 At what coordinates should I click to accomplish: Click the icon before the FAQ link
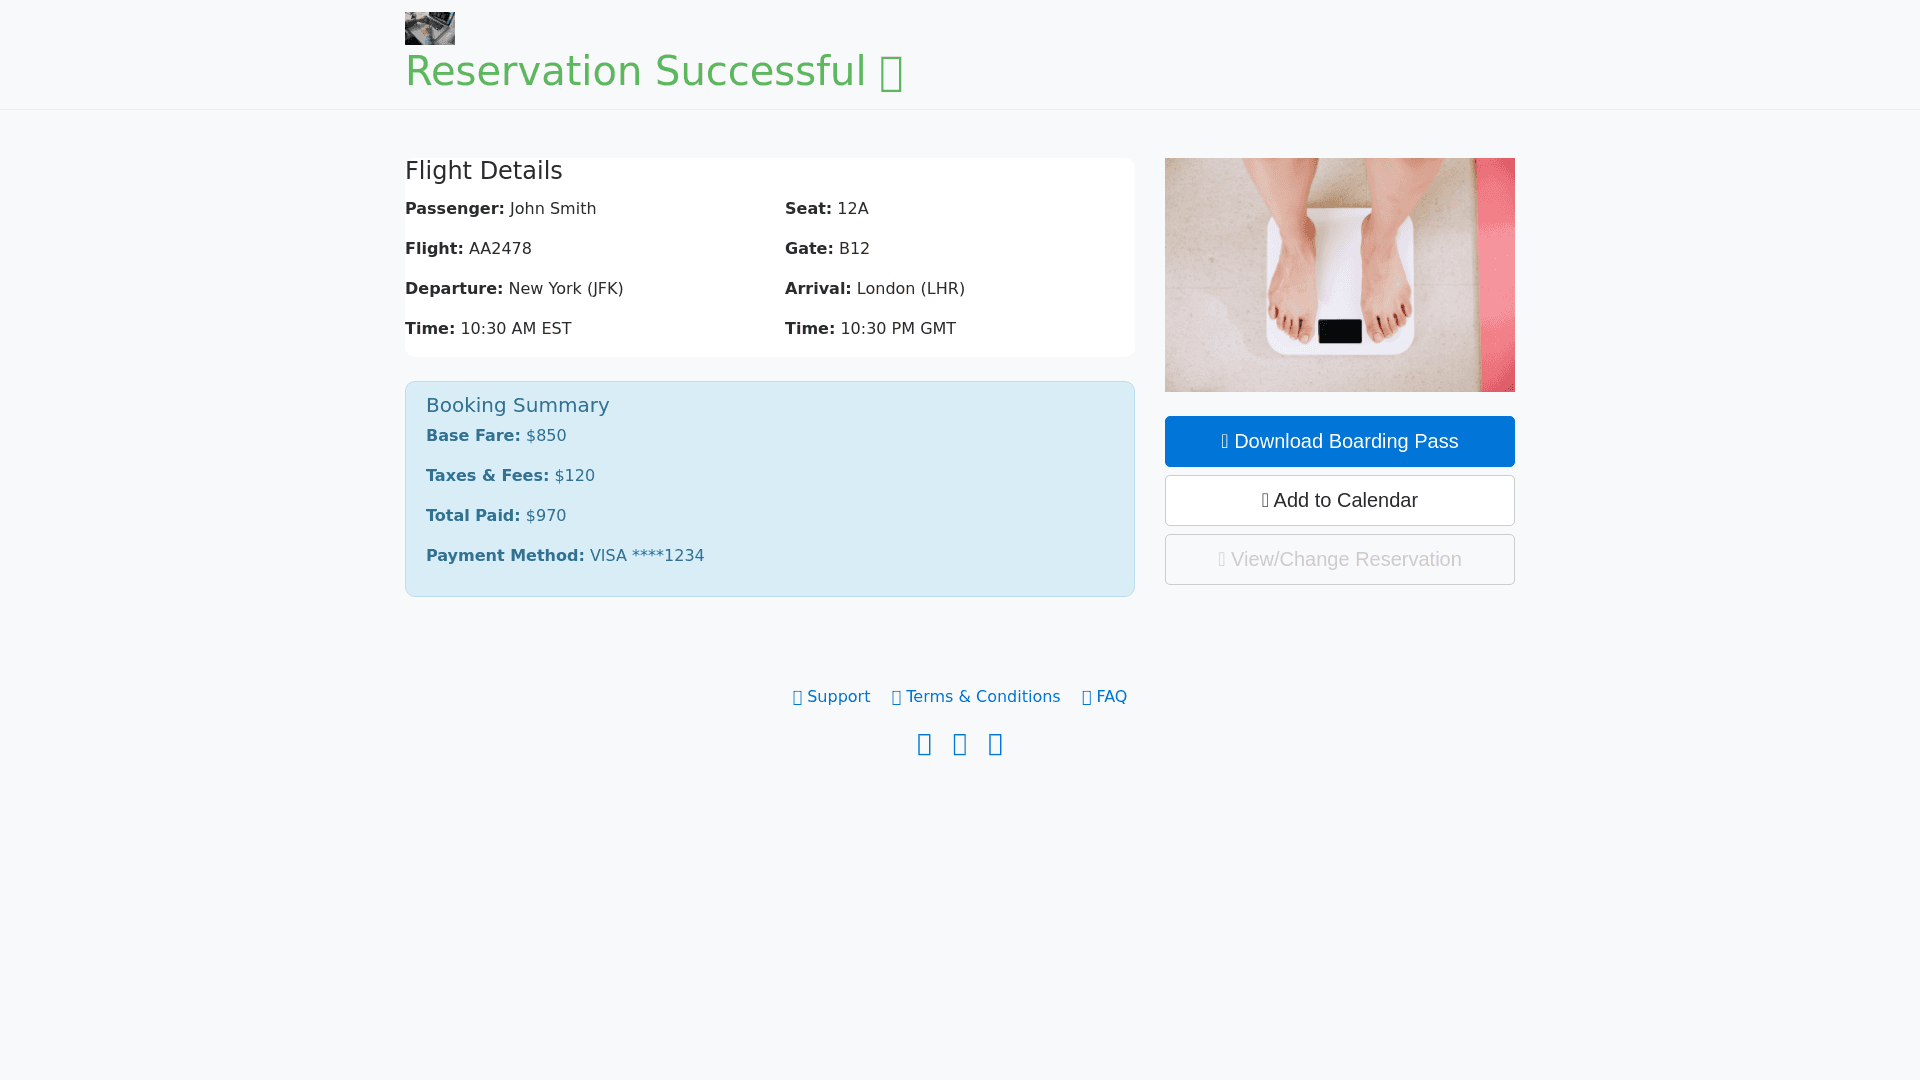[1087, 698]
